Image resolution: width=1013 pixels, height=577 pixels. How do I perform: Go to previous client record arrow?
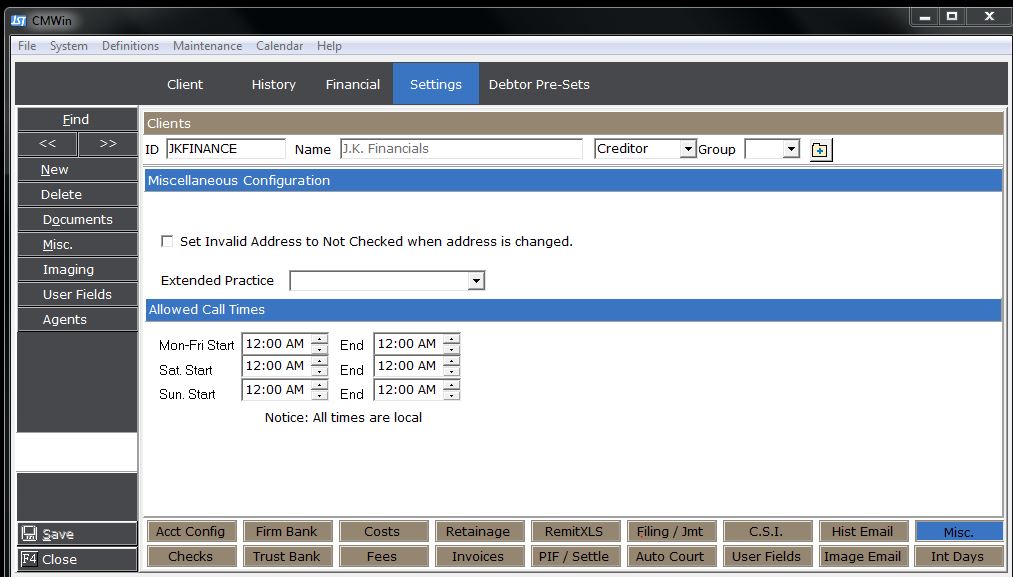pyautogui.click(x=47, y=144)
